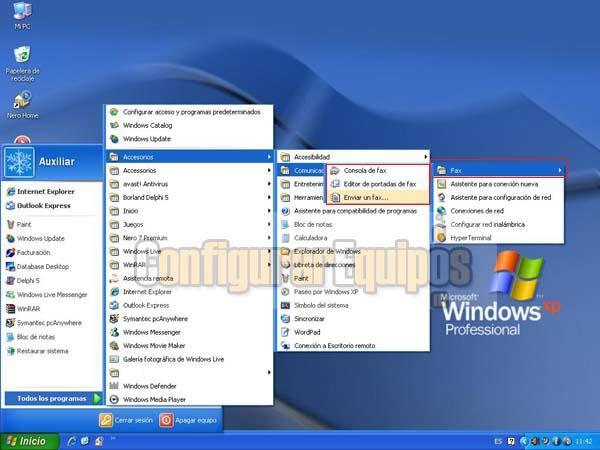Expand Accessorios folder submenu arrow
Screen dimensions: 600x450
pyautogui.click(x=269, y=171)
